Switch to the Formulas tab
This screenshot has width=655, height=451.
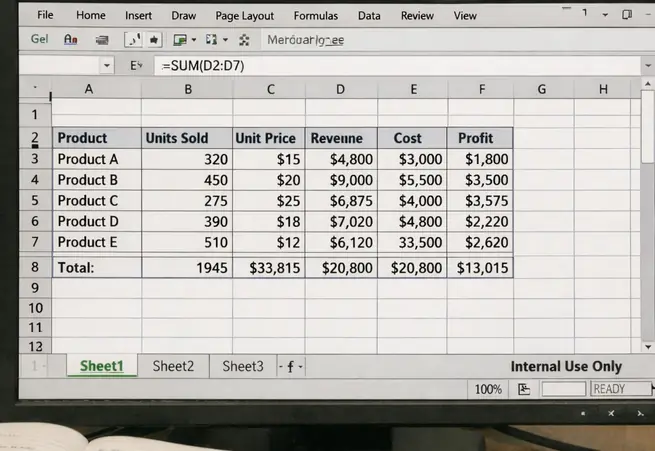315,16
